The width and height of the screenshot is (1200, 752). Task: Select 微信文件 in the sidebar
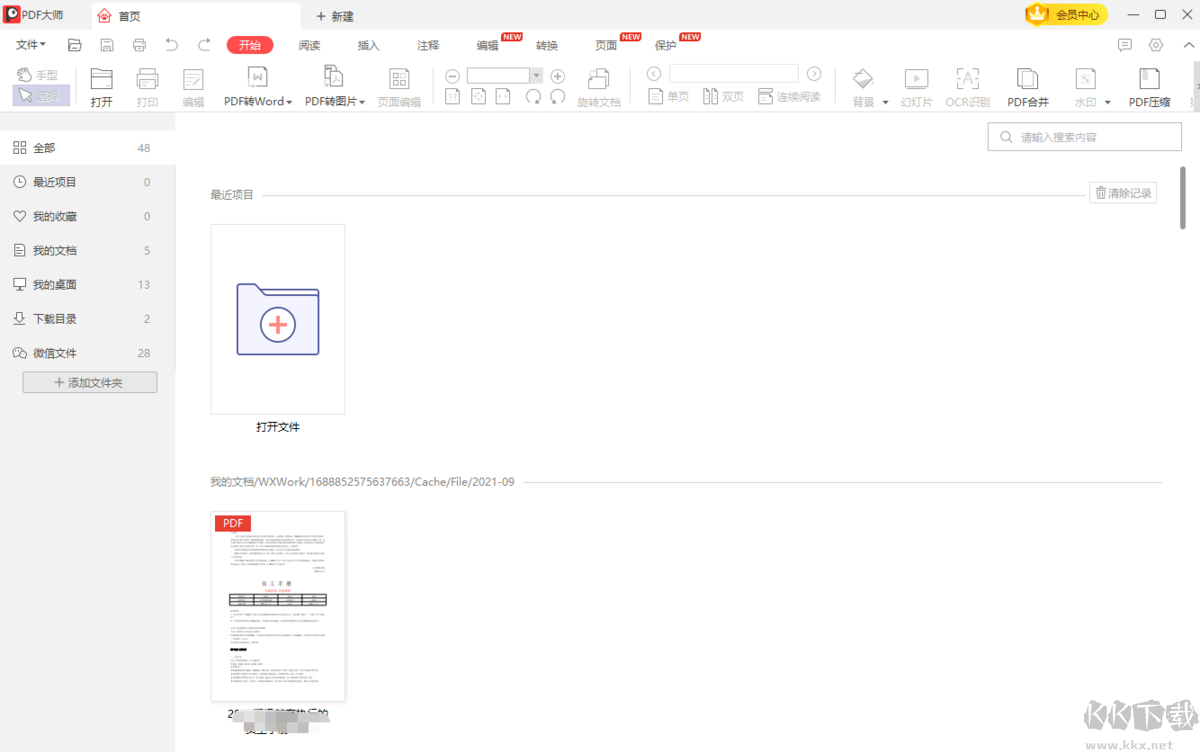coord(87,352)
